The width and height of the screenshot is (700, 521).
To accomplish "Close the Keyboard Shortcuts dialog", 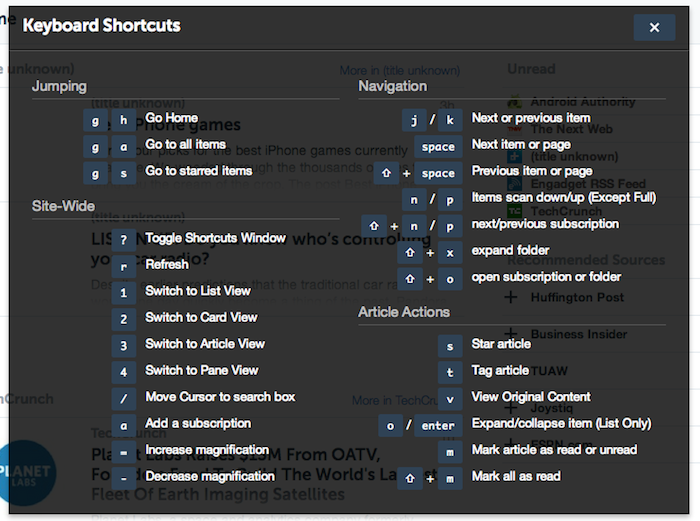I will coord(654,27).
